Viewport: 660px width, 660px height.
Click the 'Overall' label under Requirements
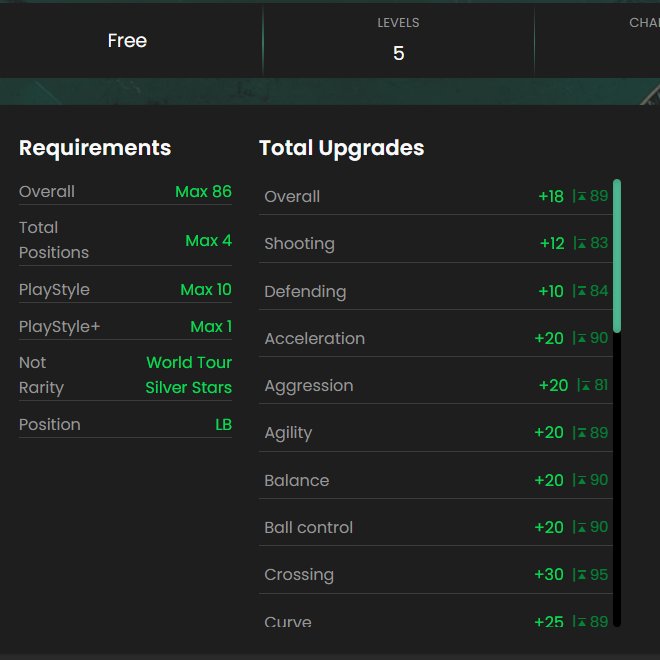pyautogui.click(x=47, y=192)
